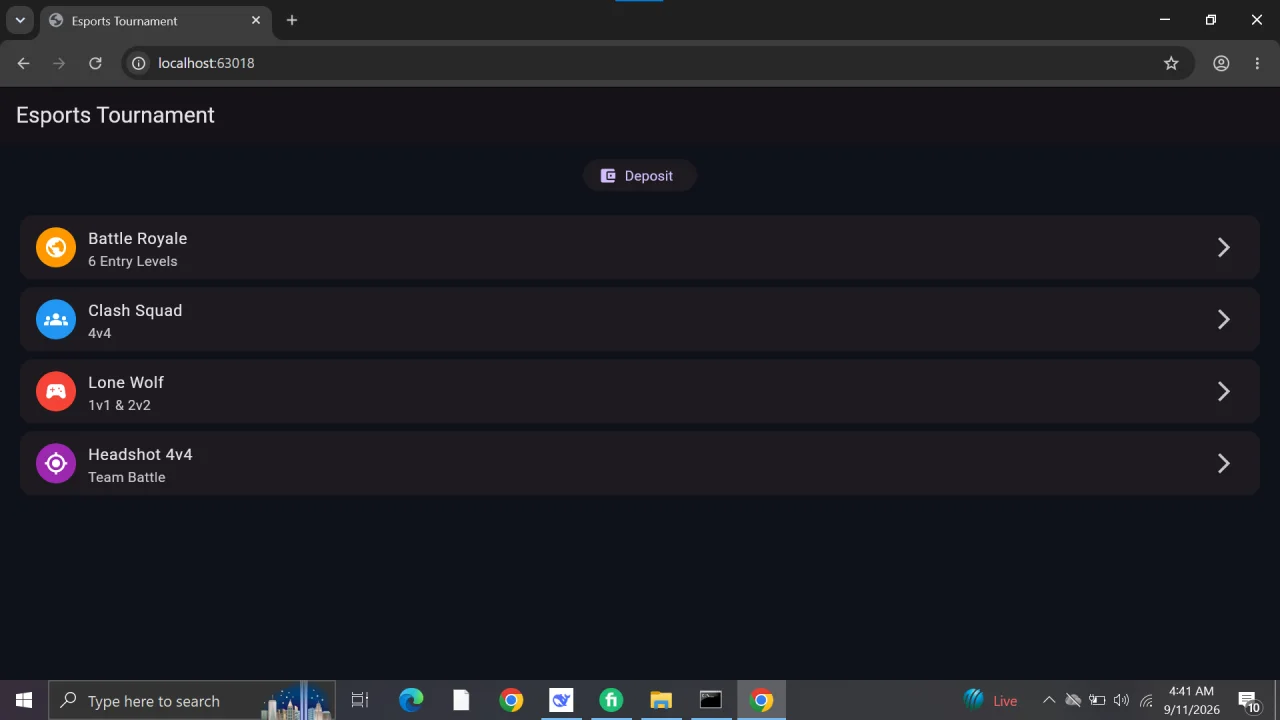Close the Esports Tournament tab
The width and height of the screenshot is (1280, 720).
click(256, 20)
